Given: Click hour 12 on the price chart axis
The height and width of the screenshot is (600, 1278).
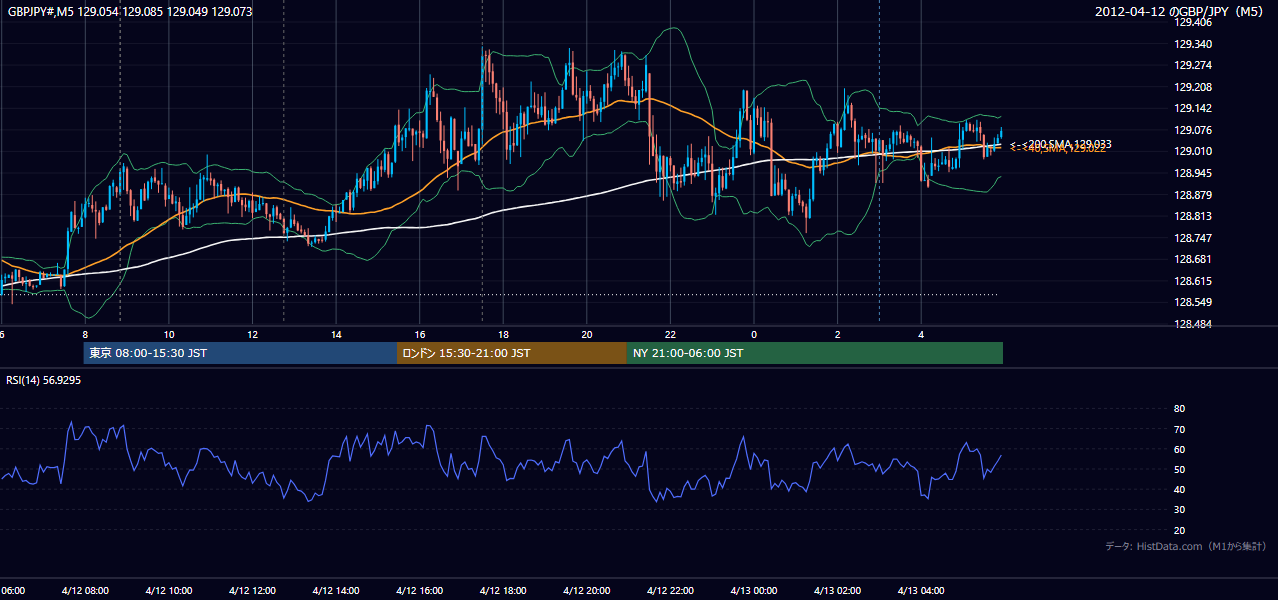Looking at the screenshot, I should tap(252, 334).
